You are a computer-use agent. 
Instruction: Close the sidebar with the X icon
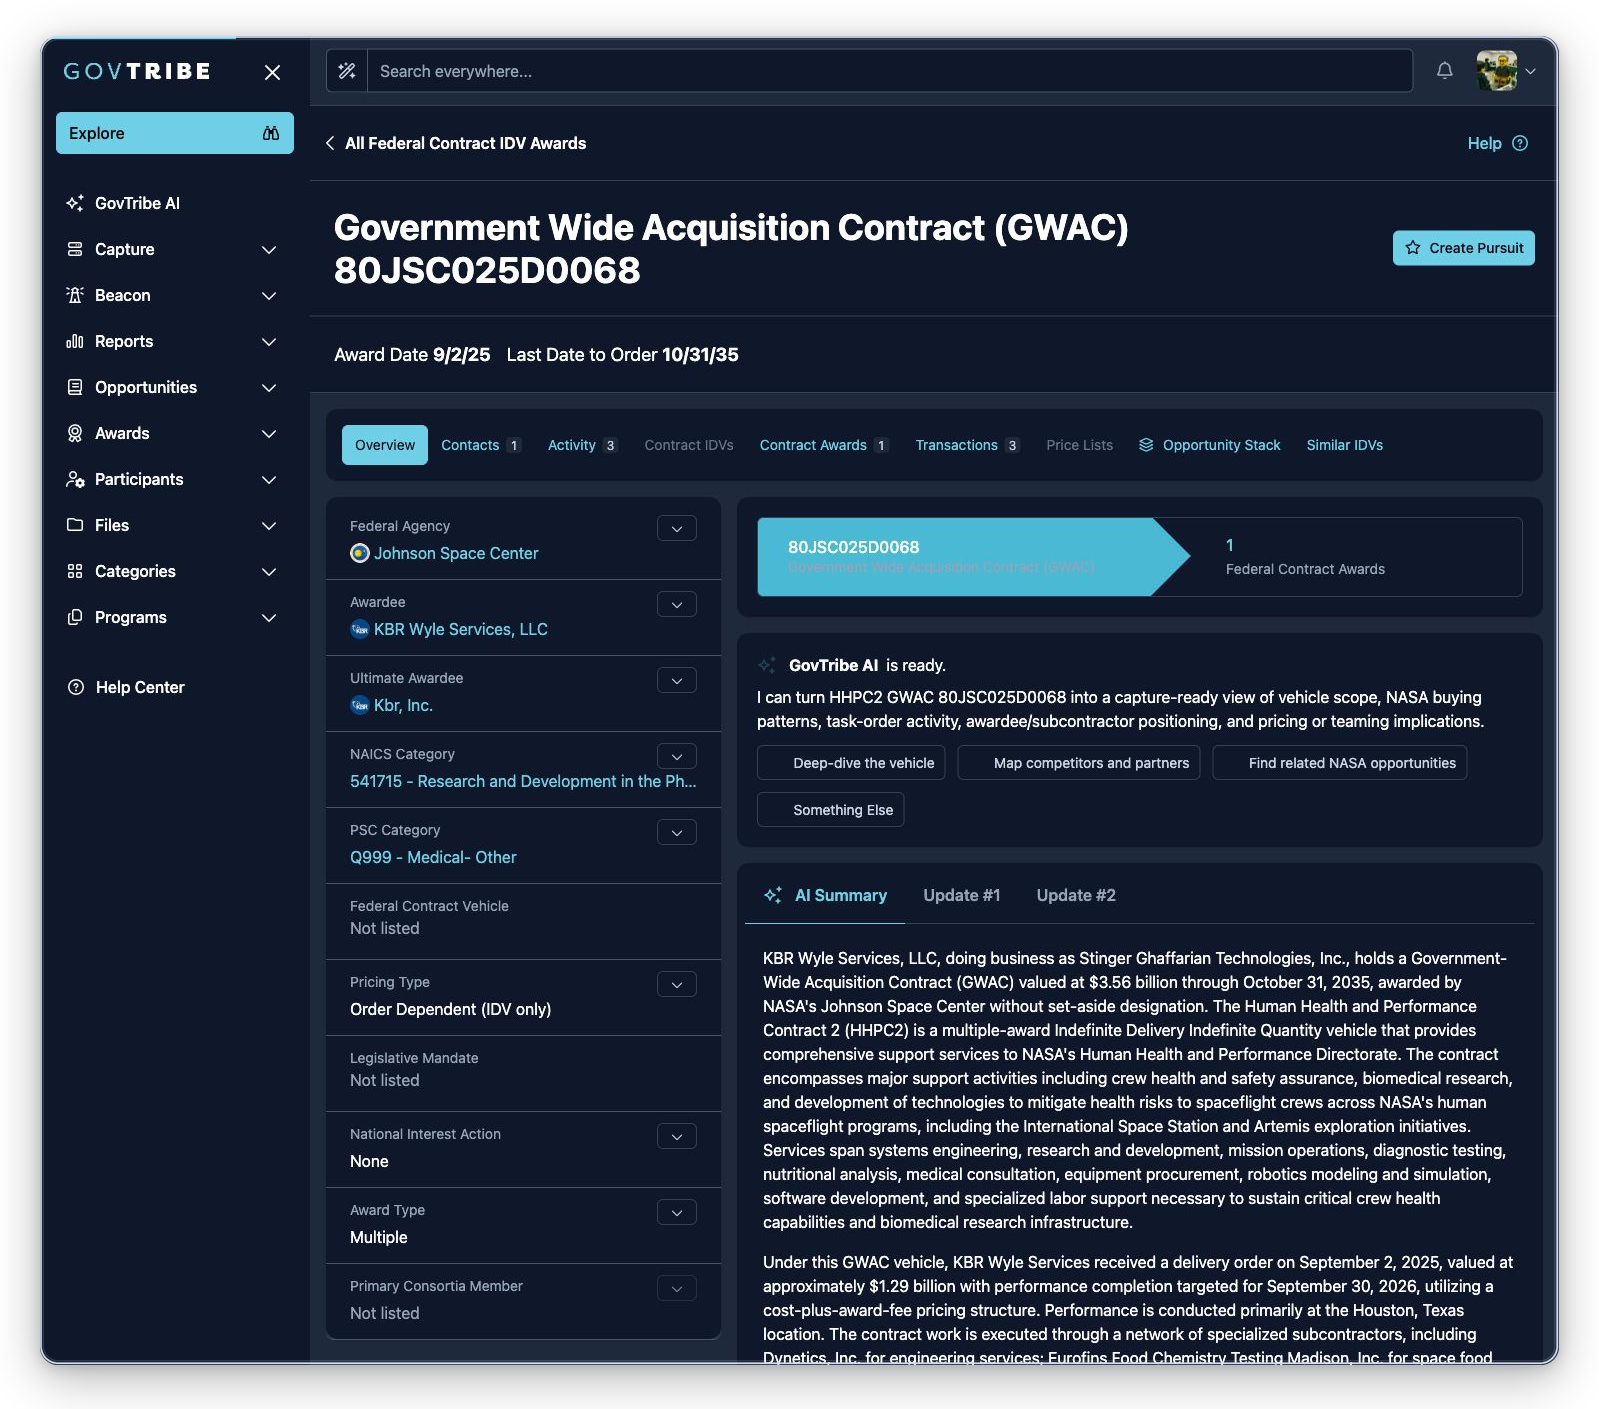tap(272, 72)
